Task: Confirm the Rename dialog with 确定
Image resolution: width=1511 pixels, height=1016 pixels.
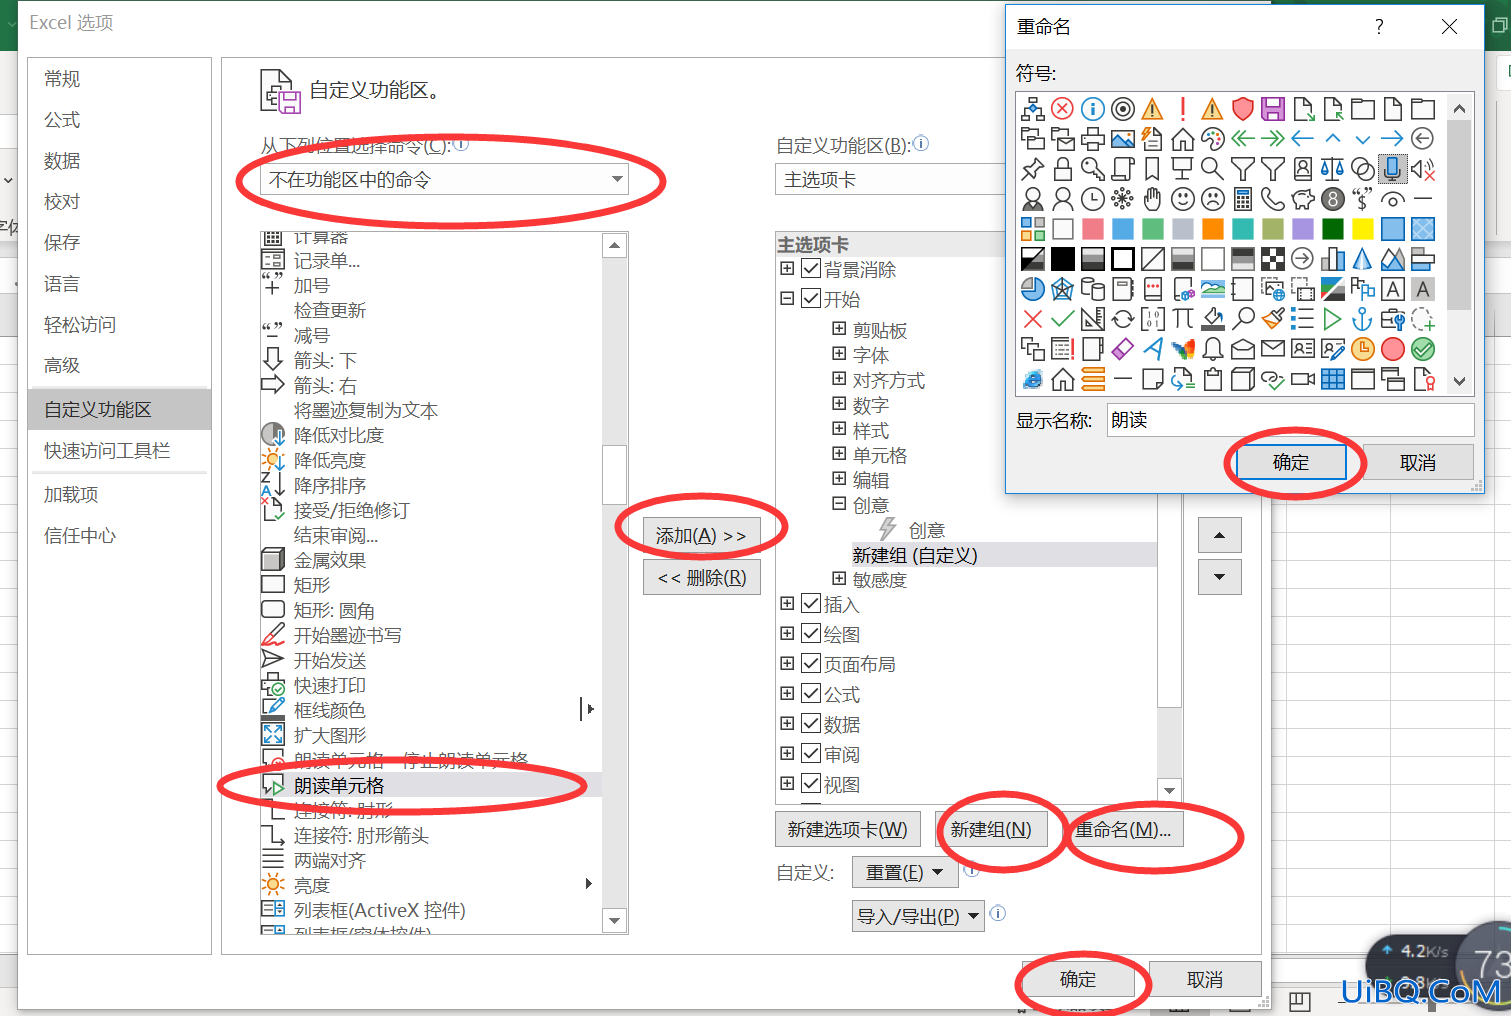Action: 1291,463
